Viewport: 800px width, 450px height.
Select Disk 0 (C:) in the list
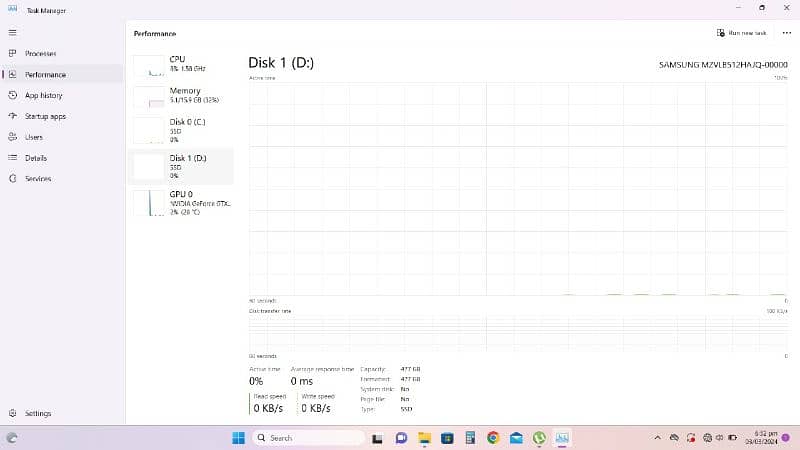point(181,130)
